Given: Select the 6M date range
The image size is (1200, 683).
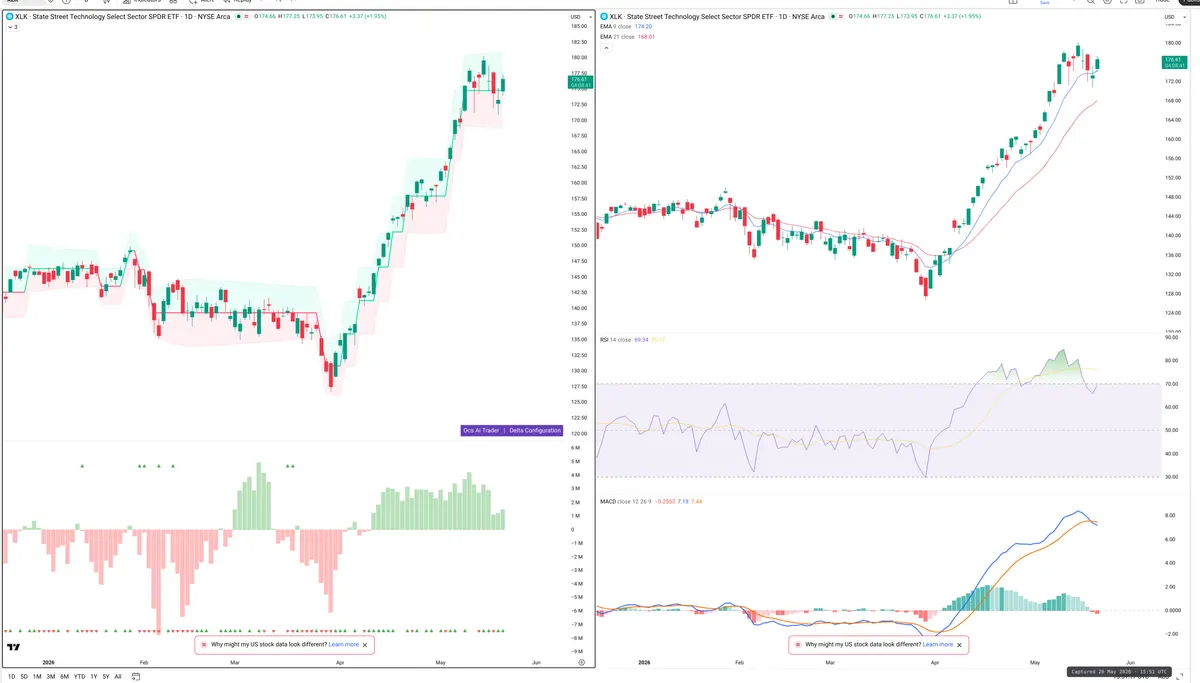Looking at the screenshot, I should pos(65,677).
